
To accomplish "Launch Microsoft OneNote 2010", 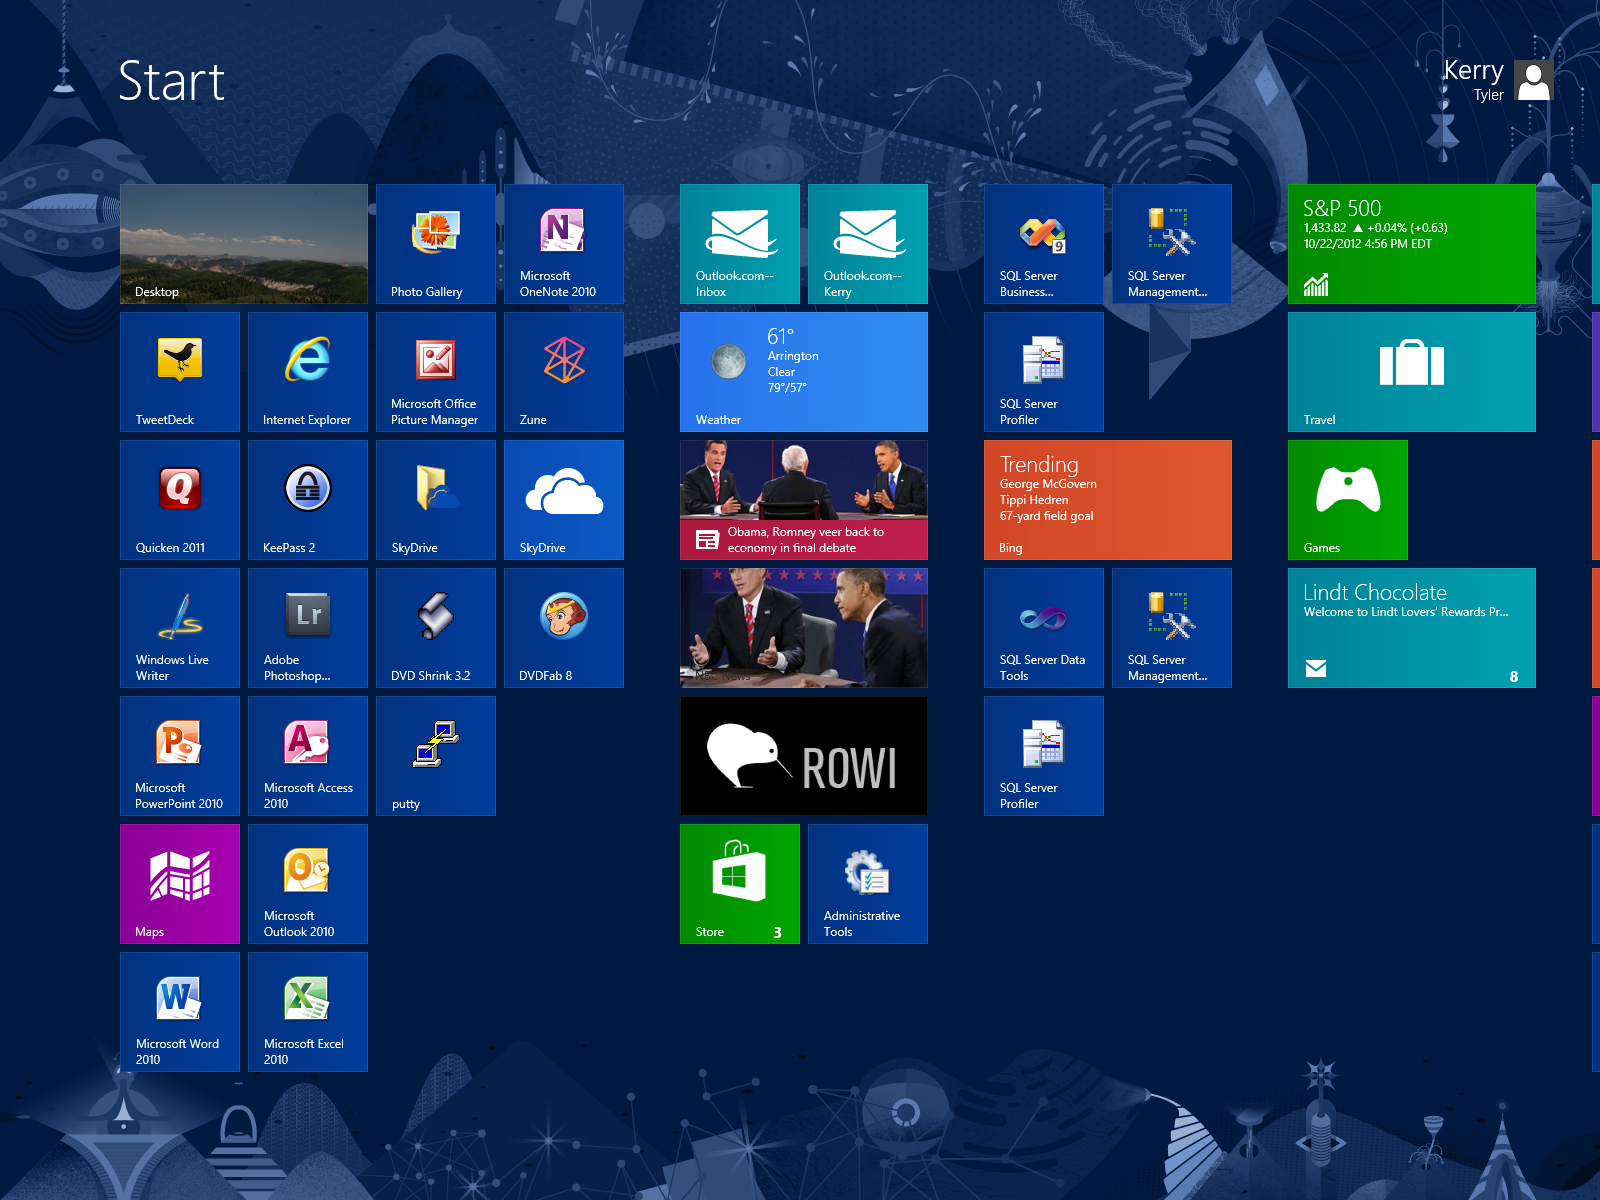I will click(564, 243).
